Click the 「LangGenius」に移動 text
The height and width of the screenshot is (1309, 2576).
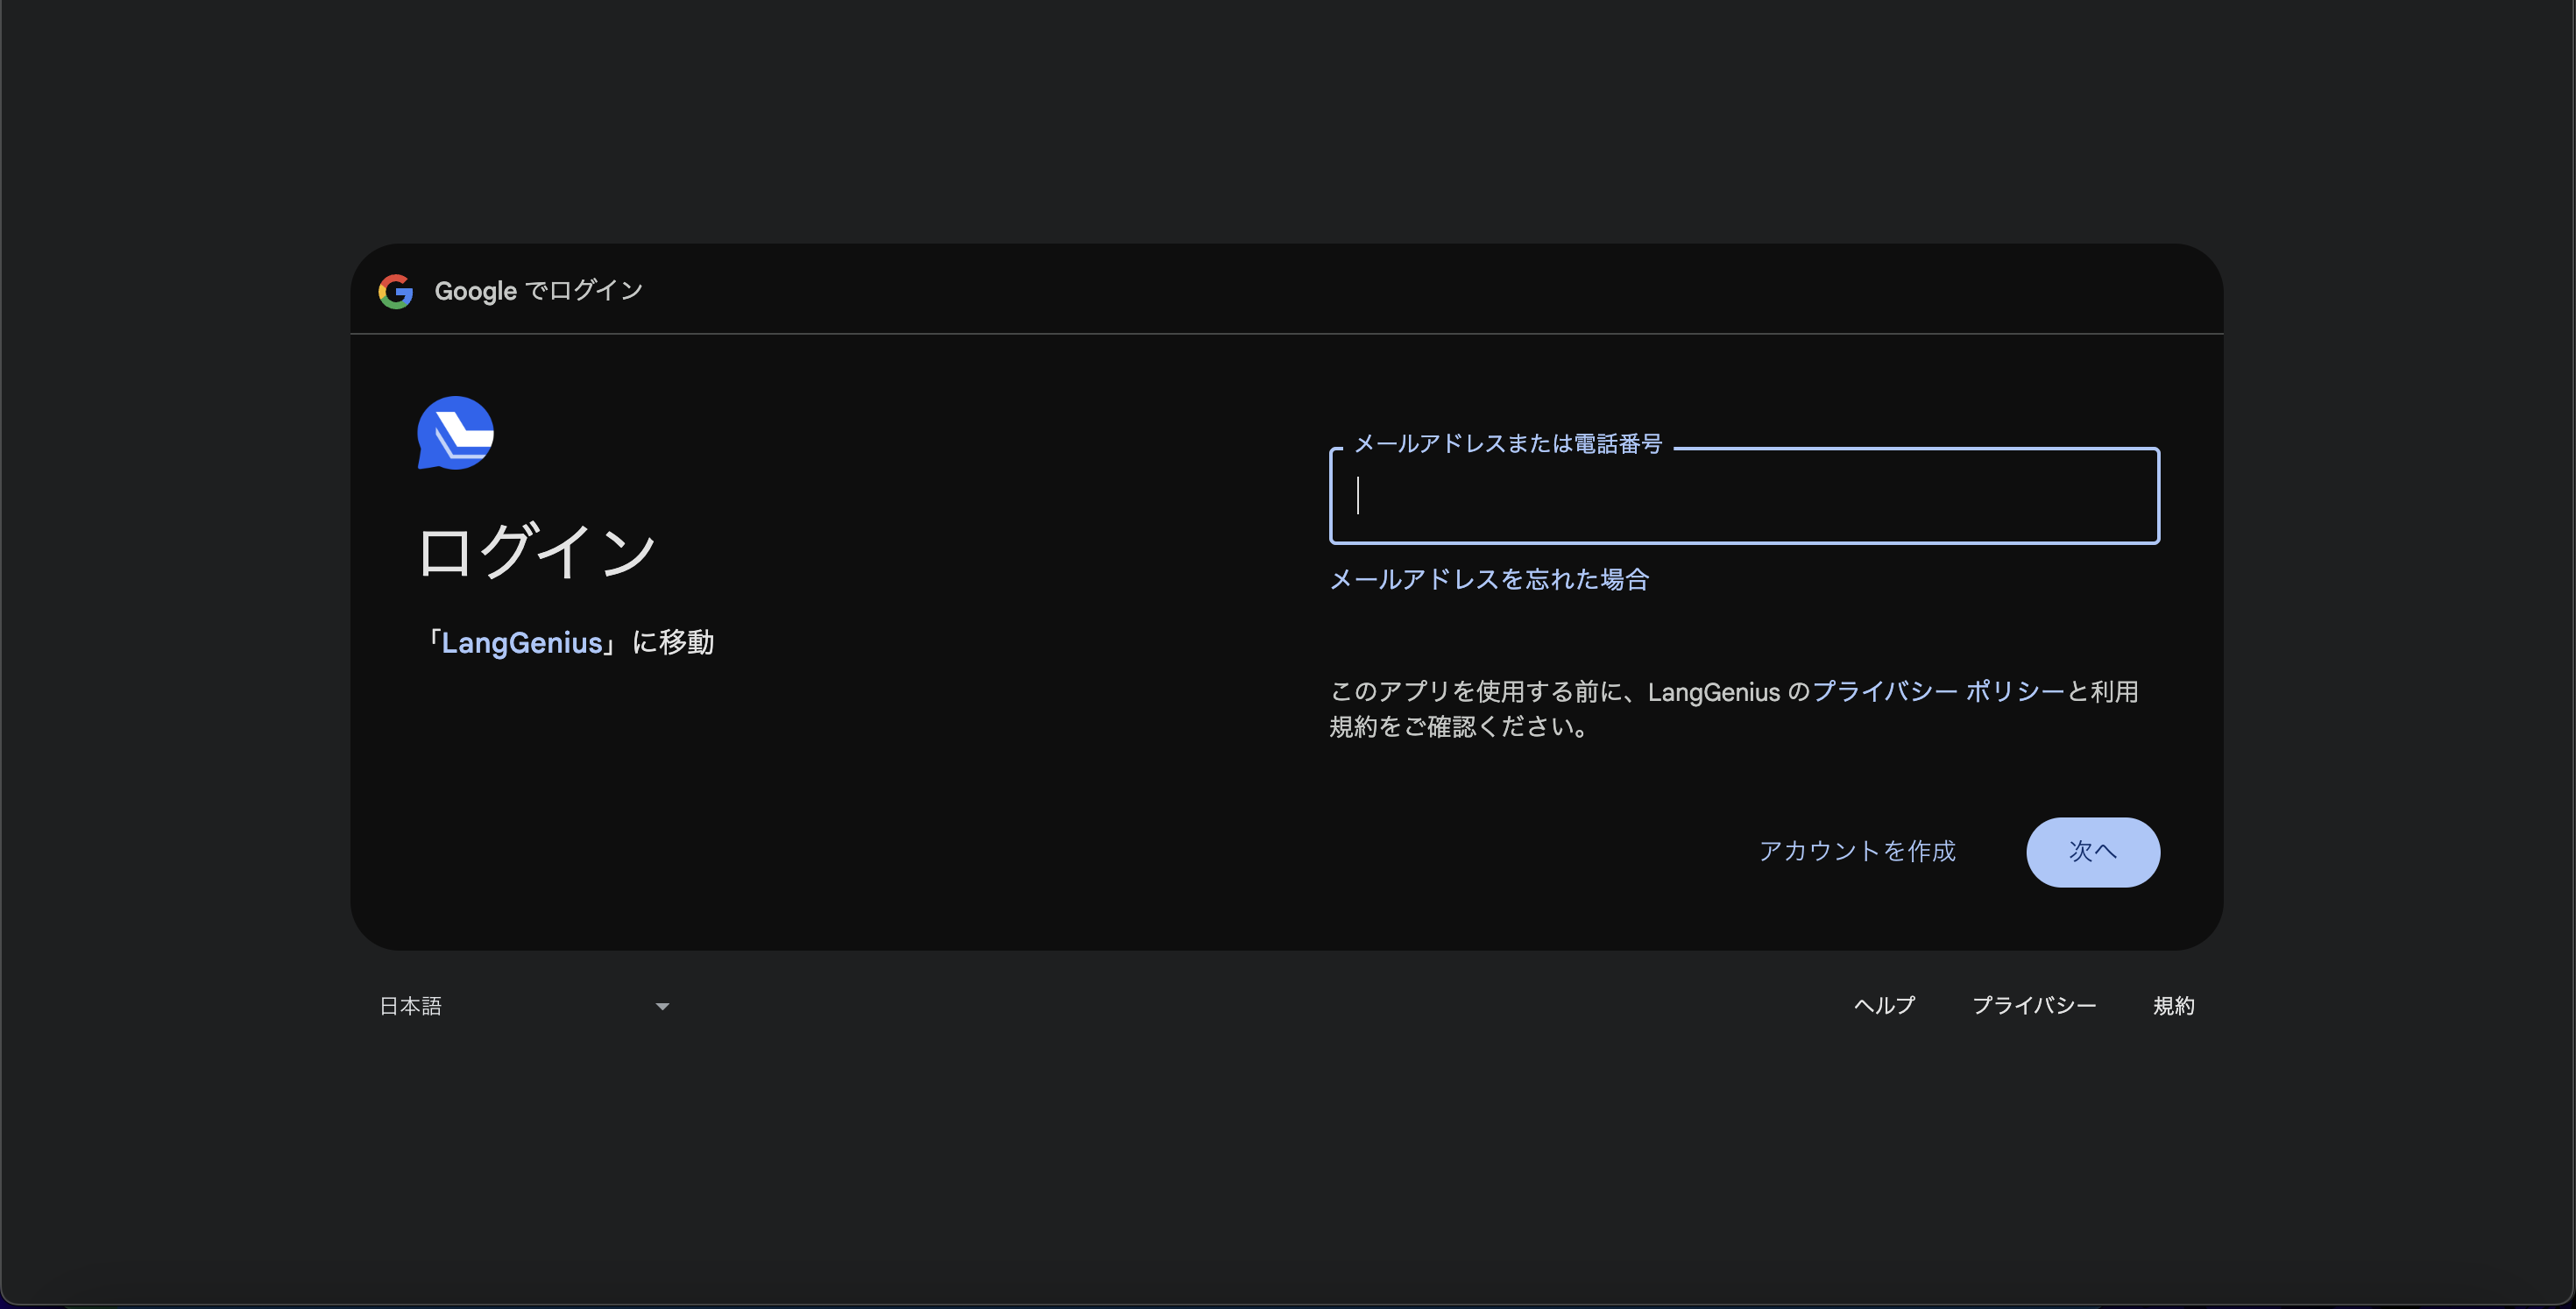[571, 642]
